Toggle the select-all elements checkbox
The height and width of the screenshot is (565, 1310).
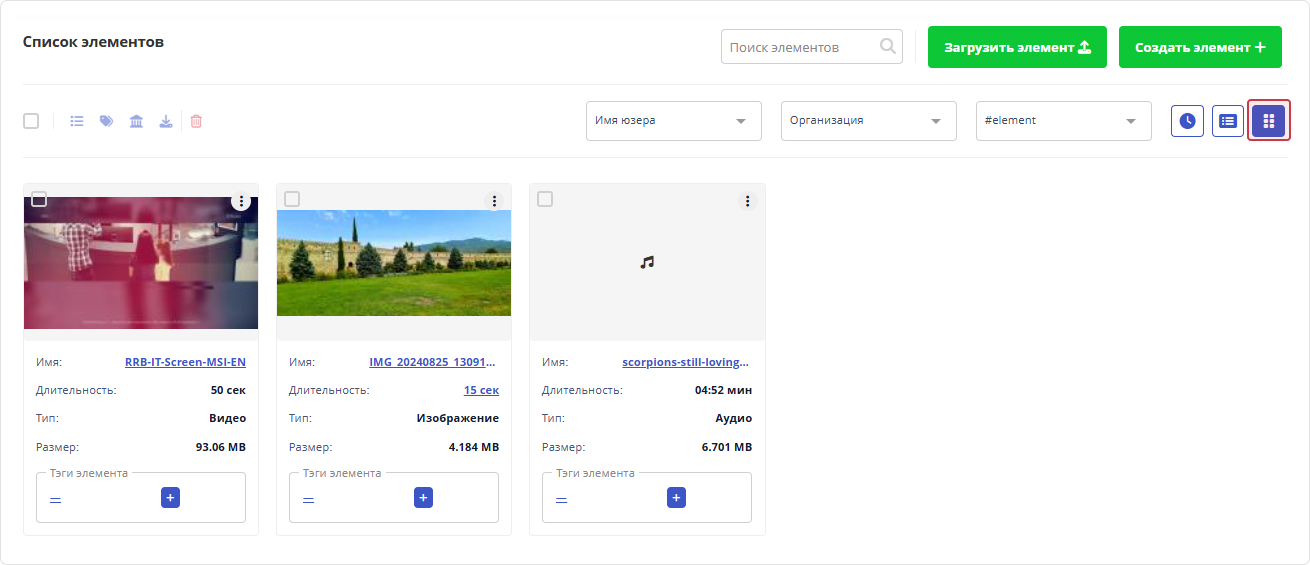(x=31, y=121)
